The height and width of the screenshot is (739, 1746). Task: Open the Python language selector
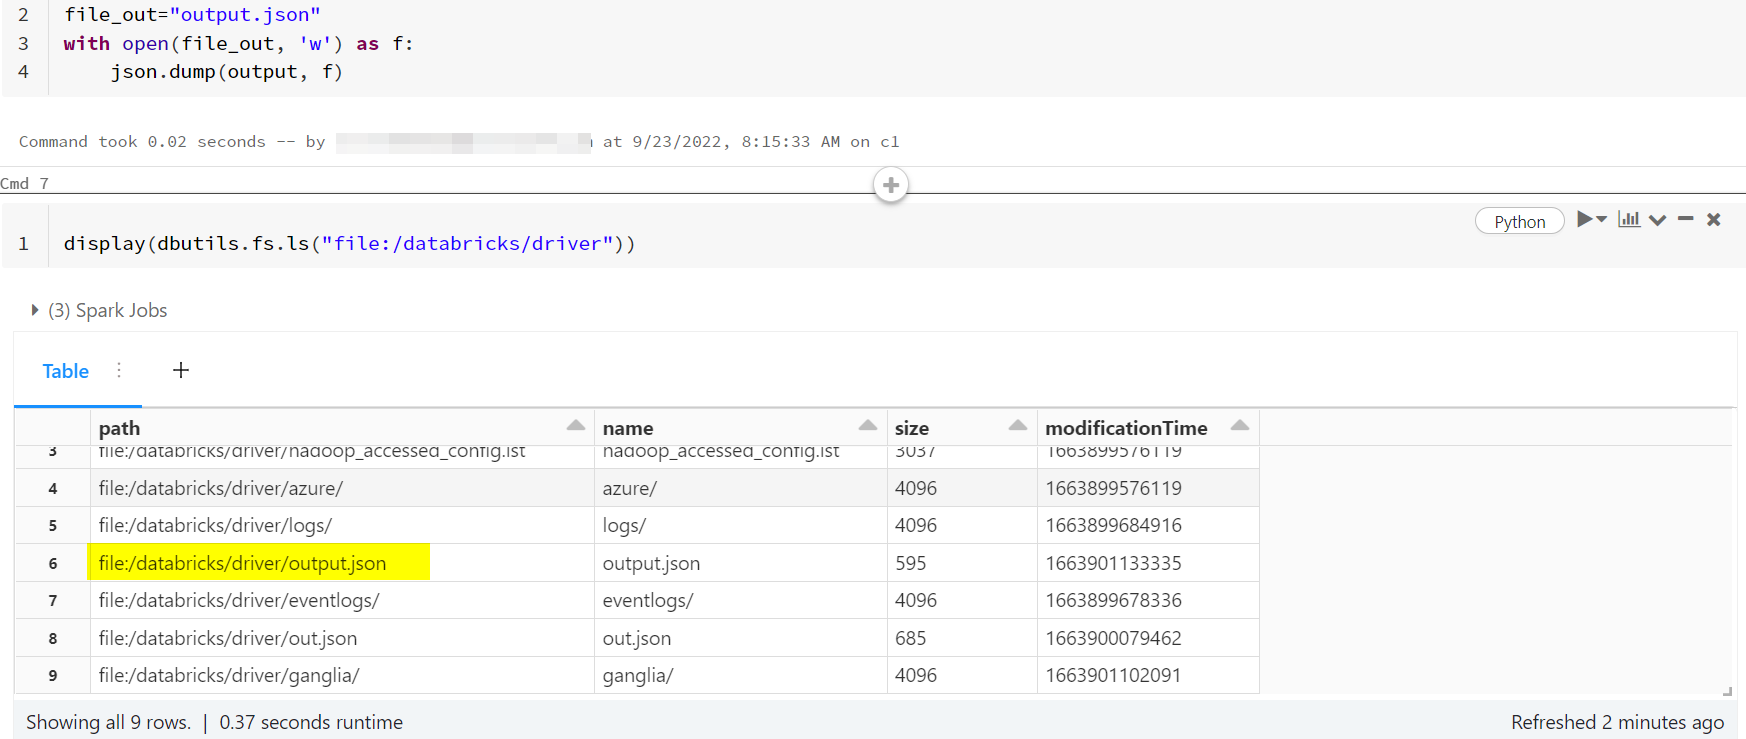1520,221
